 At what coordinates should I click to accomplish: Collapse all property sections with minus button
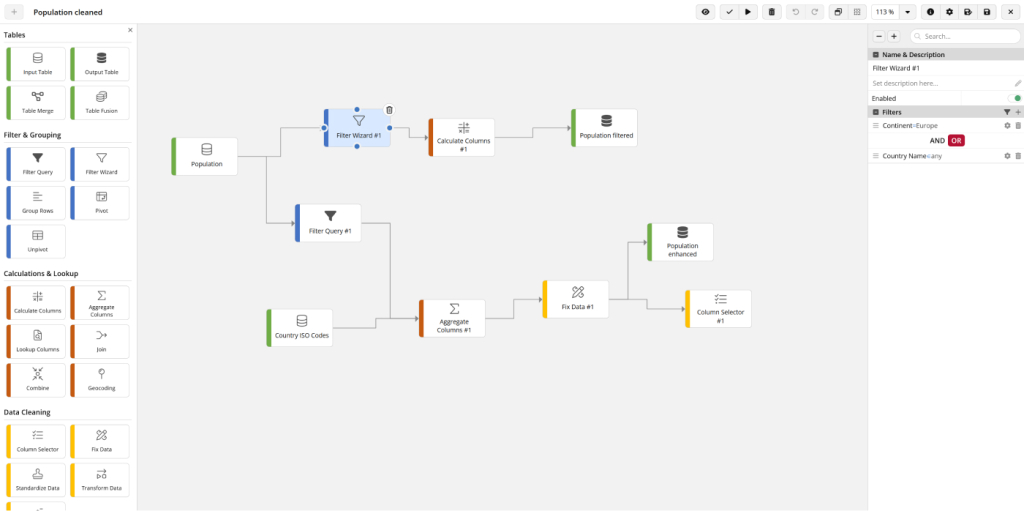(879, 37)
